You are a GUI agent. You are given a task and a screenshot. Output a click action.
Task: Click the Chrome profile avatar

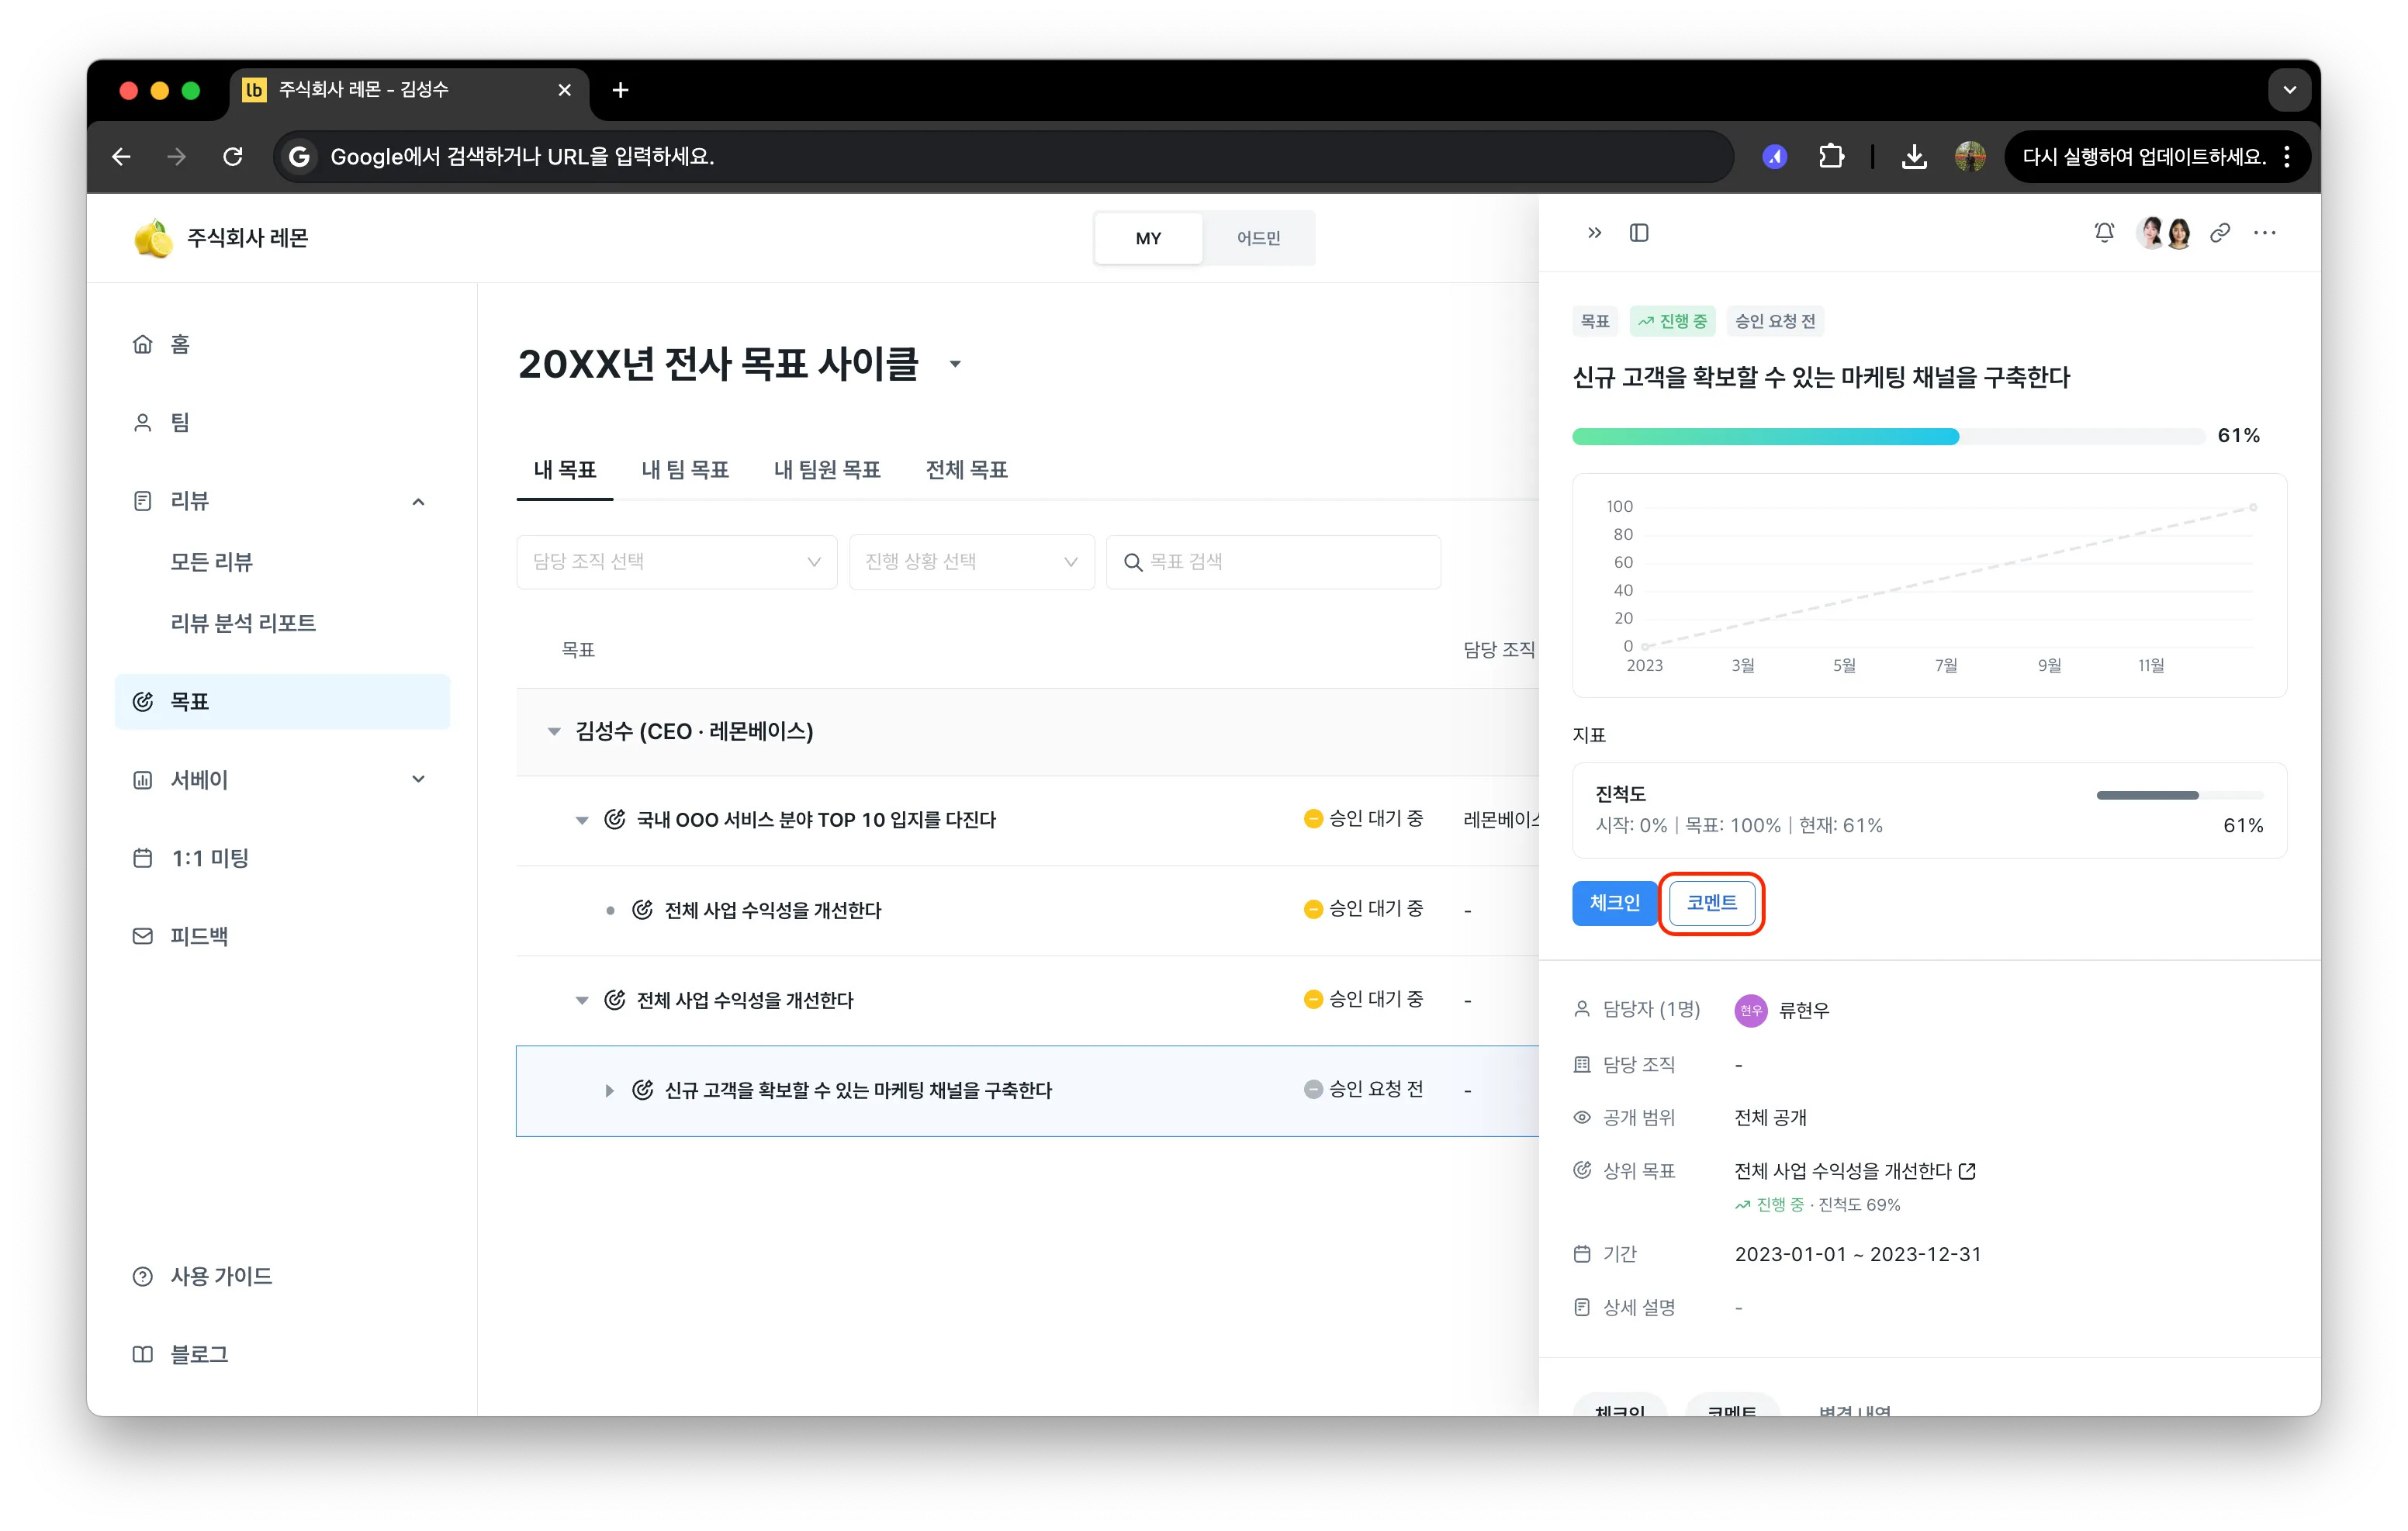tap(1970, 156)
